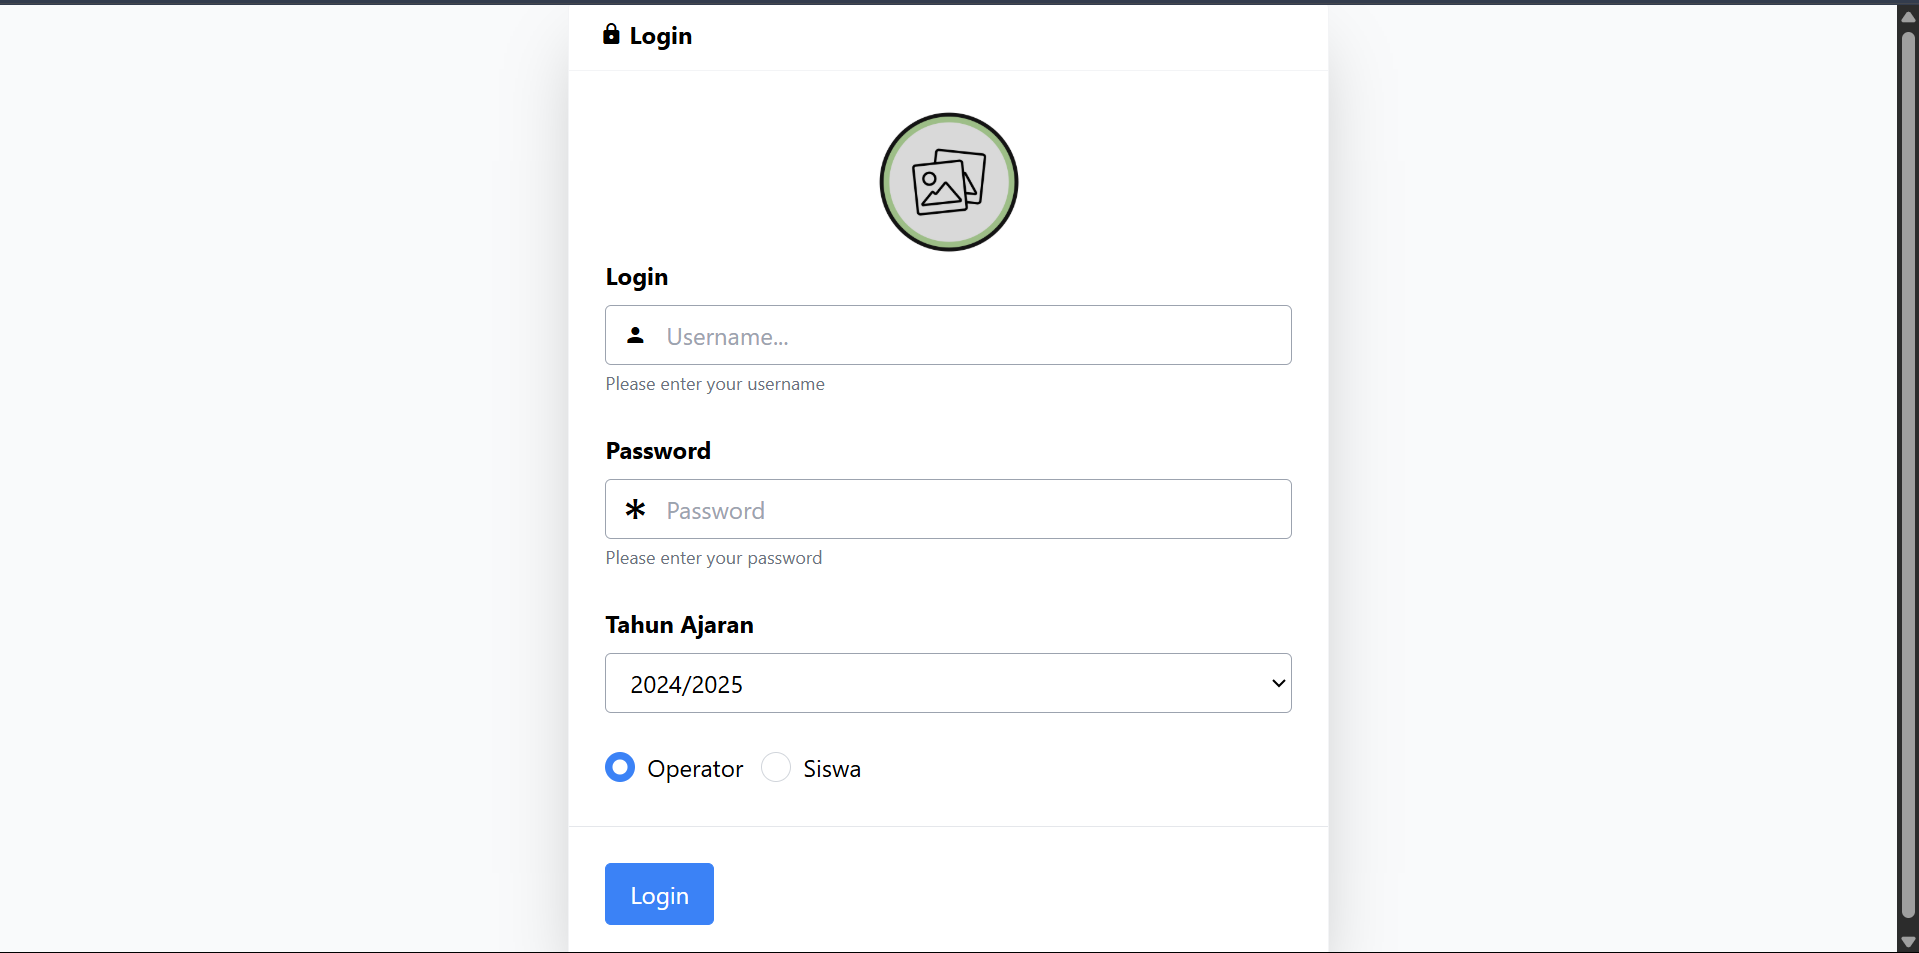Click the Tahun Ajaran field label
Screen dimensions: 1919x953
[679, 625]
